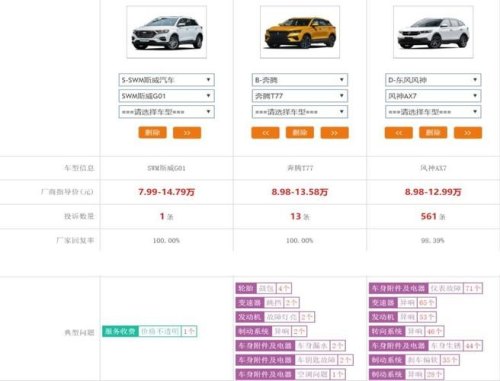Click the 轮胎 鼓包 4个 tag
The image size is (500, 381).
264,288
